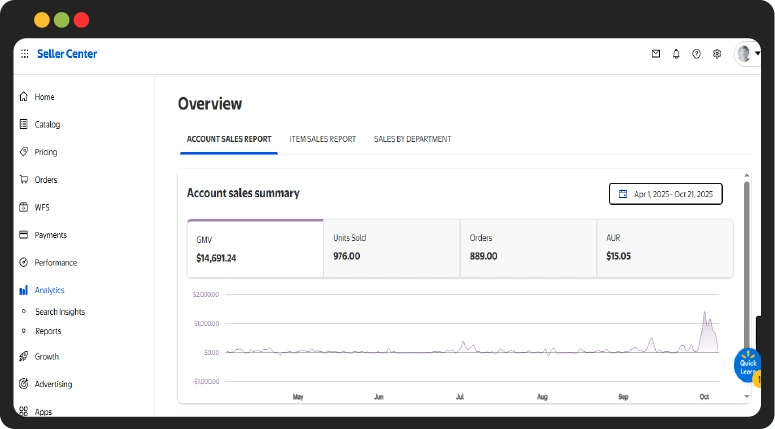Open the date range picker
775x429 pixels.
tap(665, 194)
